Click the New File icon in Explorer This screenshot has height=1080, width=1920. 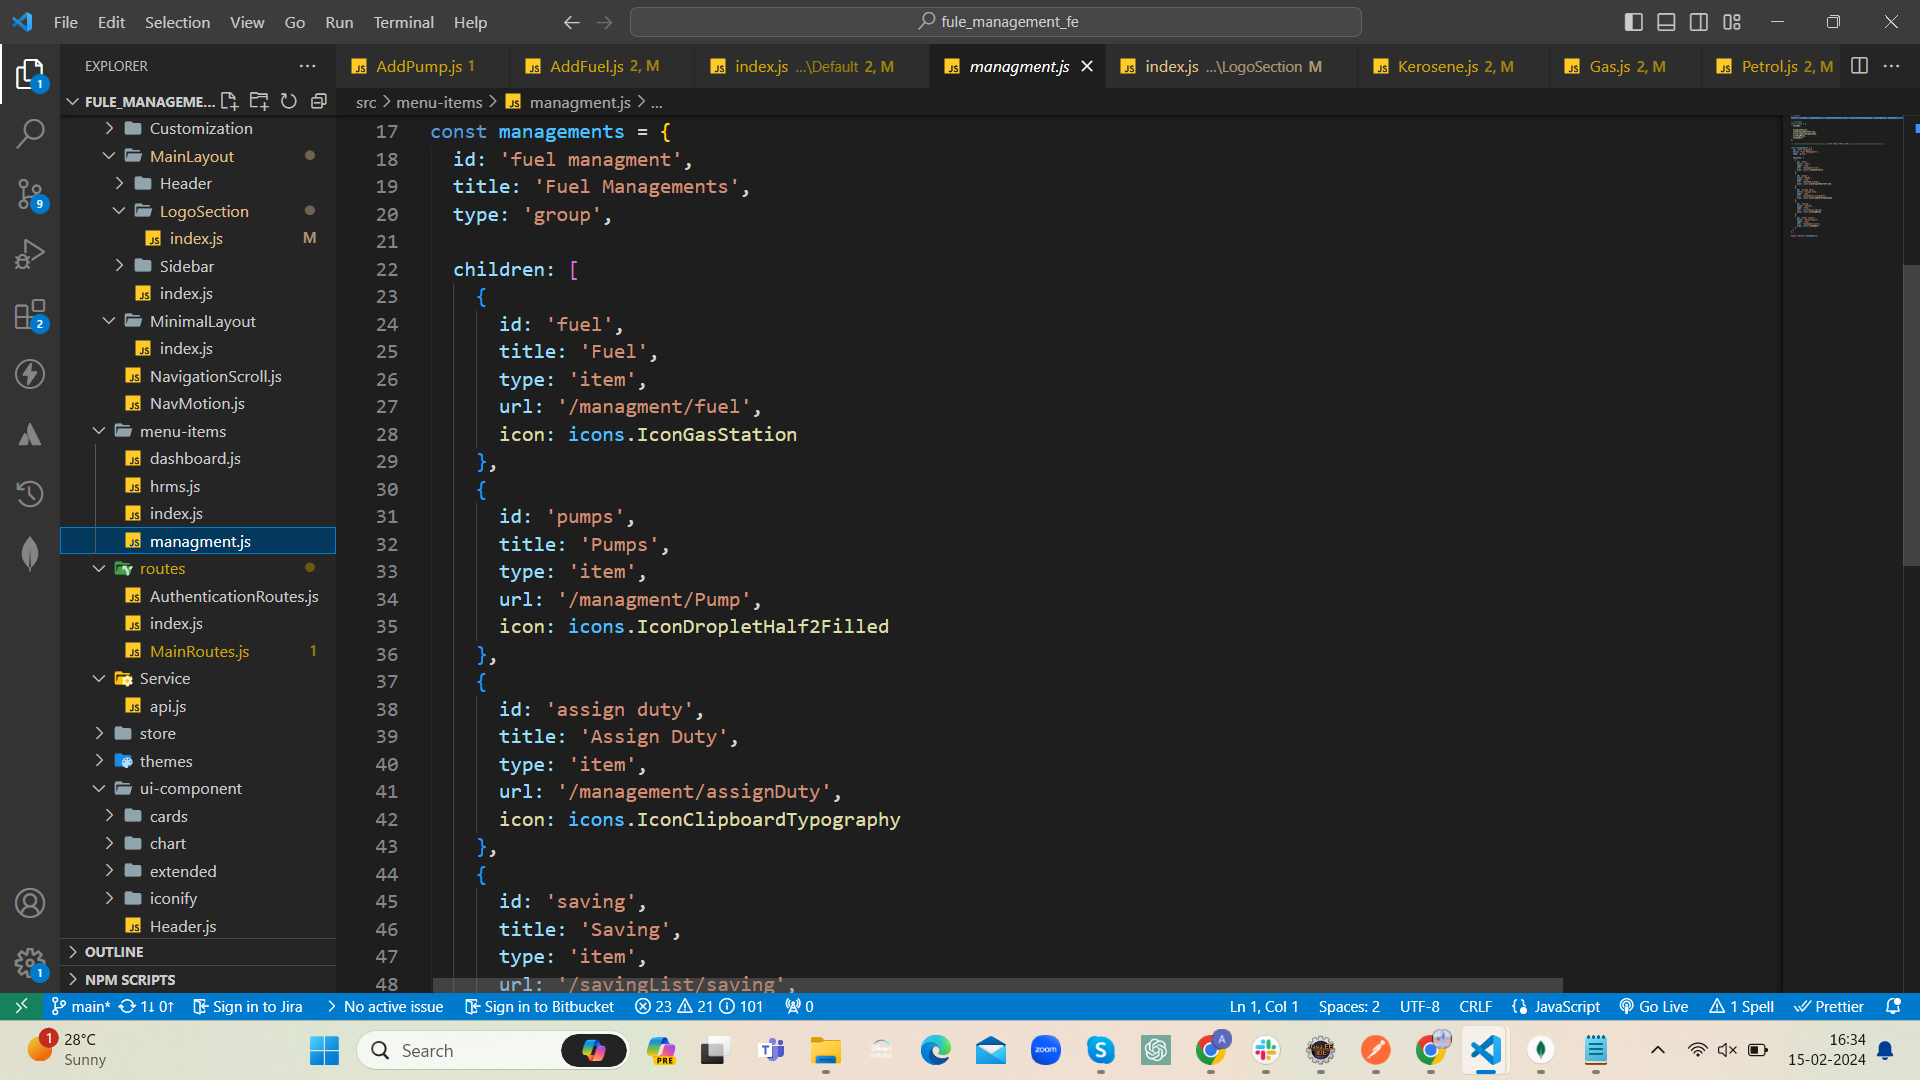[229, 101]
